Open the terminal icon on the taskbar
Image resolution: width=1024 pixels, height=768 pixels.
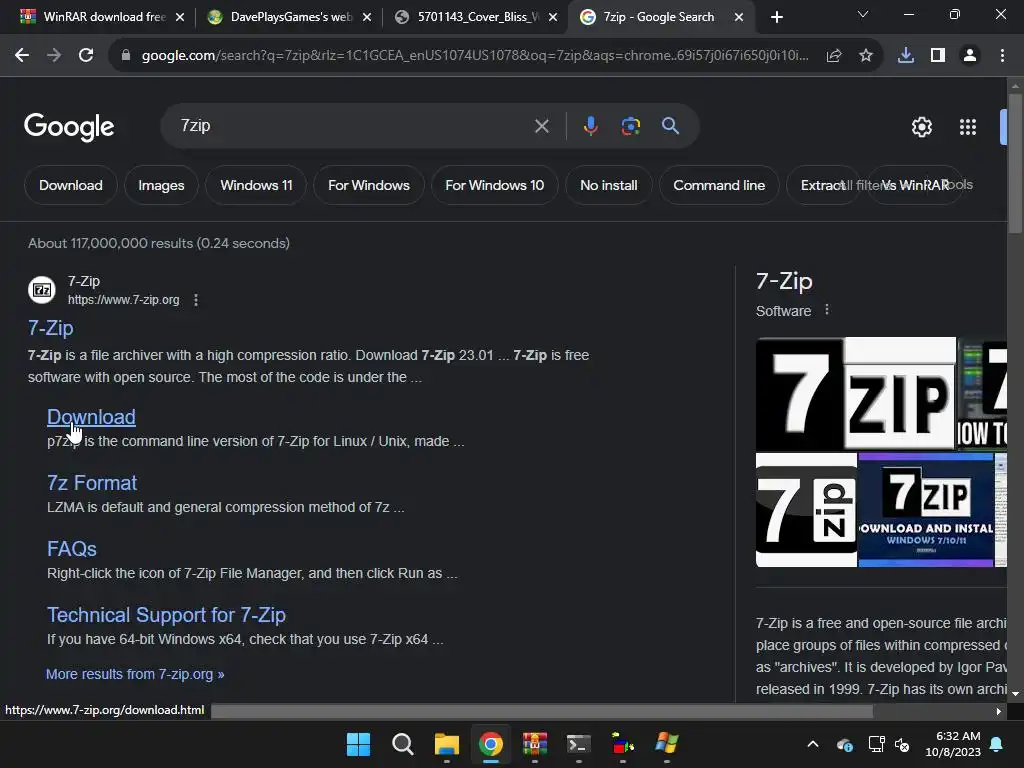pyautogui.click(x=579, y=744)
